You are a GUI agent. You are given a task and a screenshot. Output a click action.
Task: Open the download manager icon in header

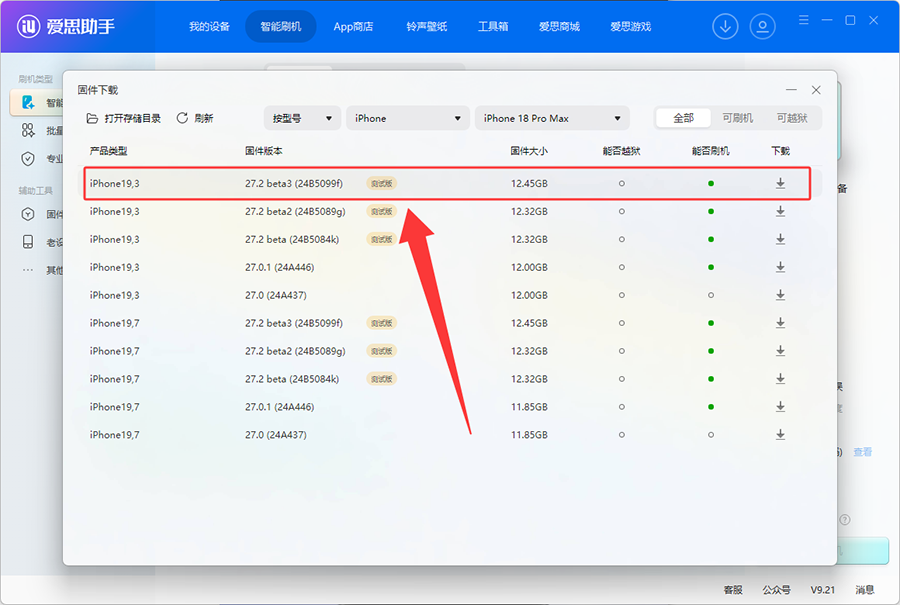coord(725,26)
